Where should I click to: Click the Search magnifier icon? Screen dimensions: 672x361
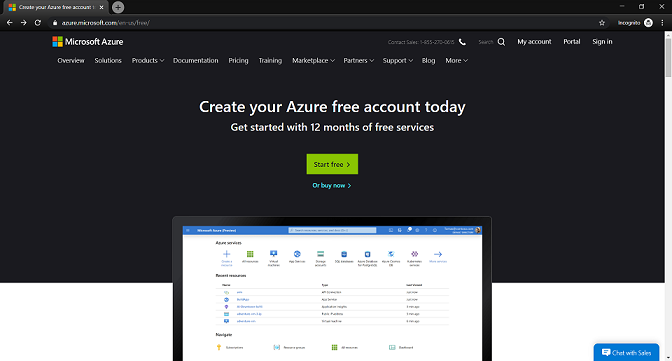501,42
